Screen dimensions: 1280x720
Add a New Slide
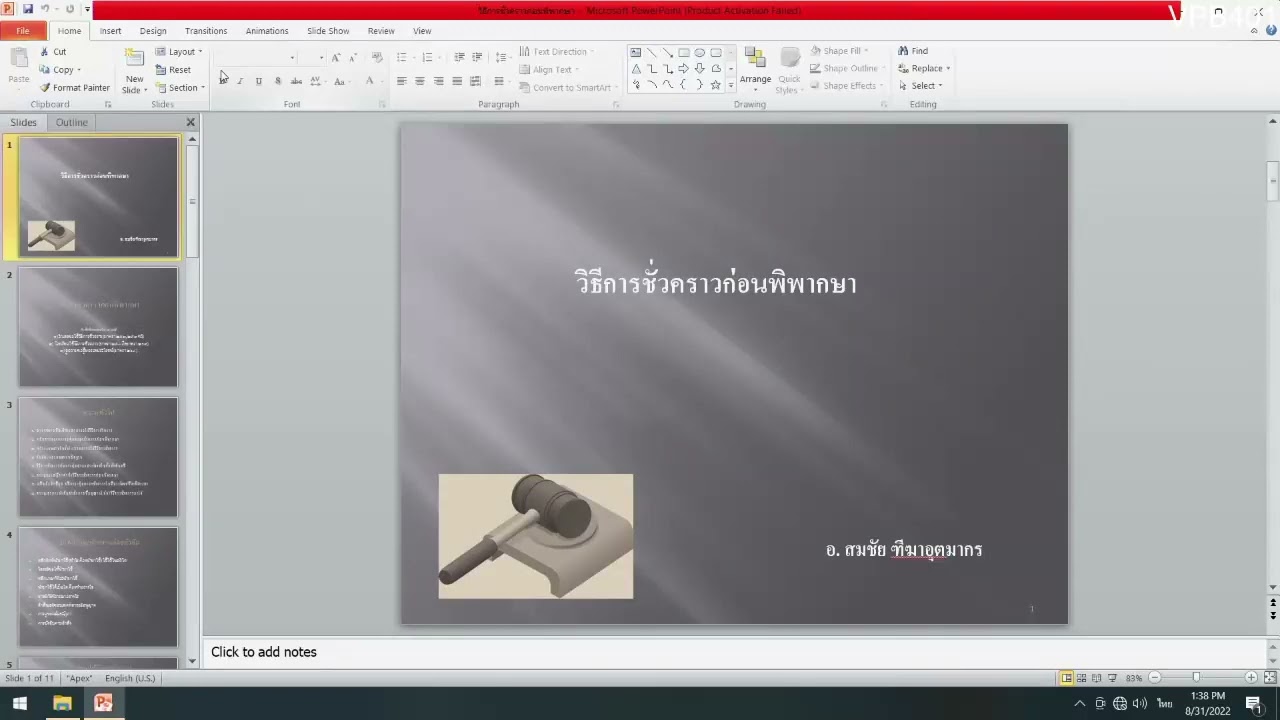tap(134, 72)
